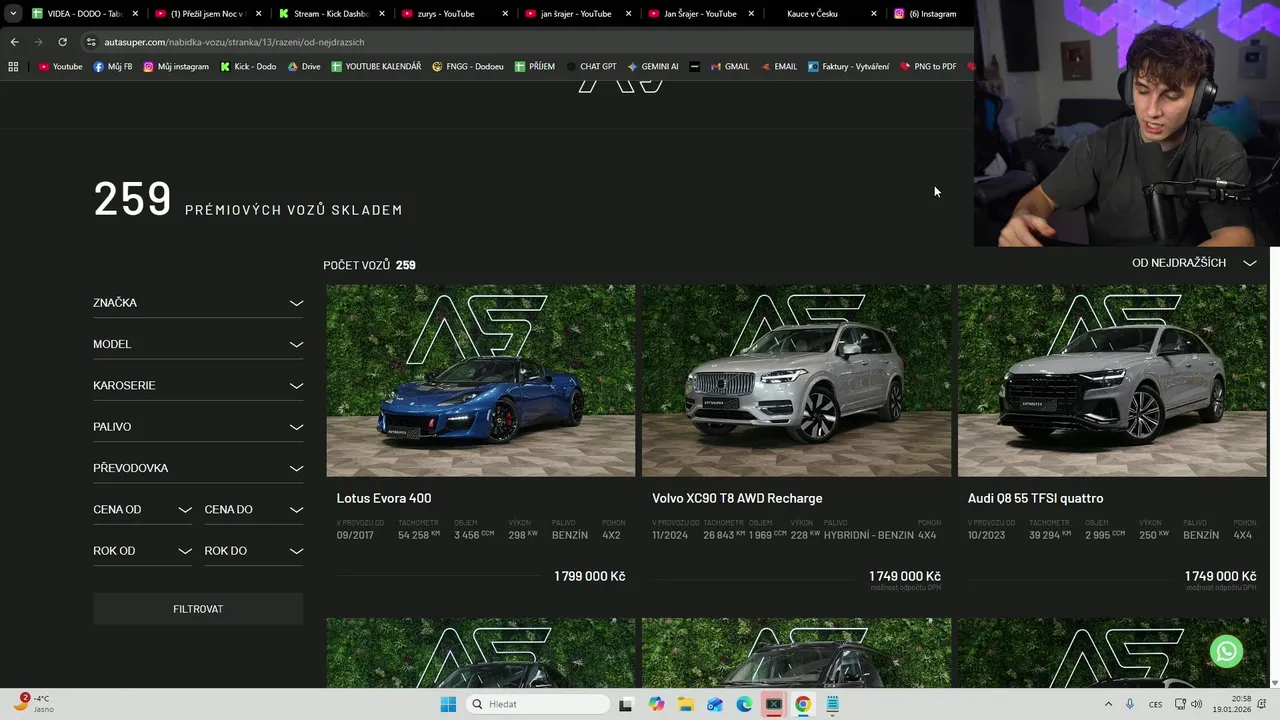Open the Lotus Evora 400 listing title
Screen dimensions: 1280x720
point(384,498)
